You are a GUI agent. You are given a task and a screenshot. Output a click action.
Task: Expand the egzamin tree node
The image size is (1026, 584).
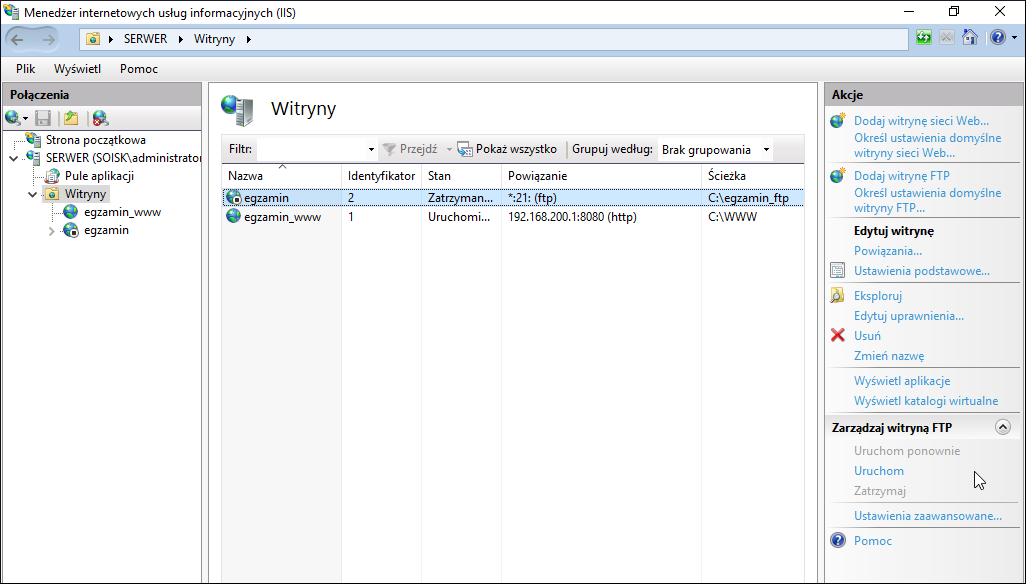click(52, 231)
